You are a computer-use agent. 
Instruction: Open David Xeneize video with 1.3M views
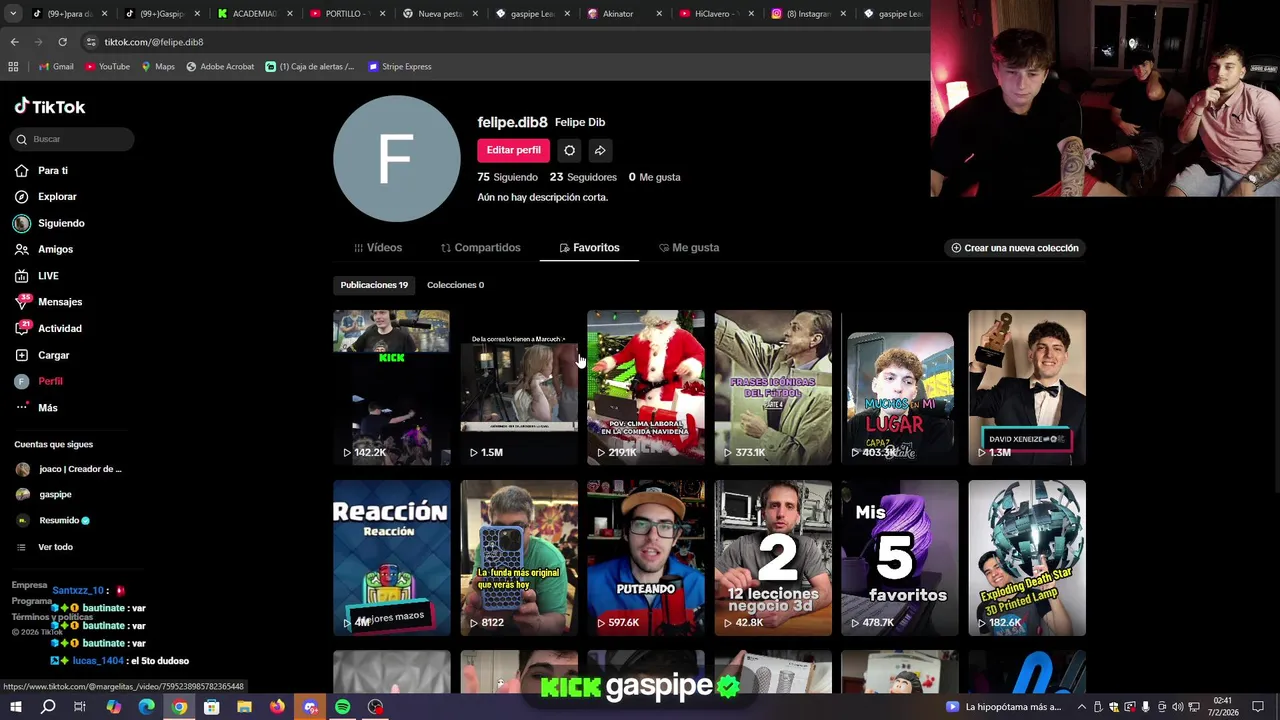point(1026,388)
